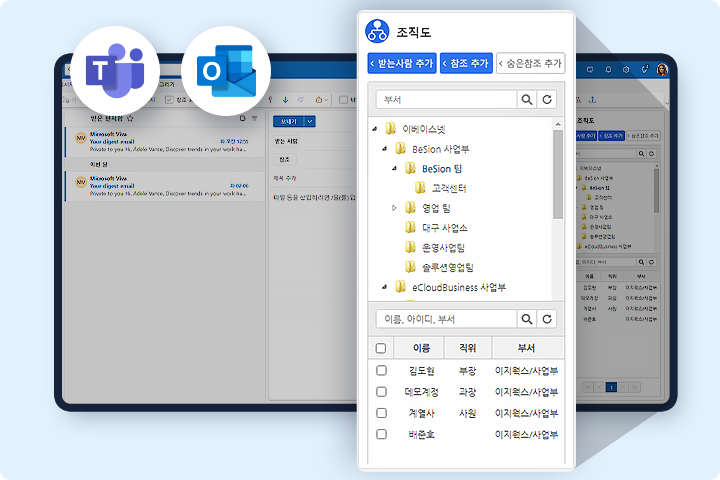
Task: Sort by the 부서 column header
Action: click(x=526, y=348)
